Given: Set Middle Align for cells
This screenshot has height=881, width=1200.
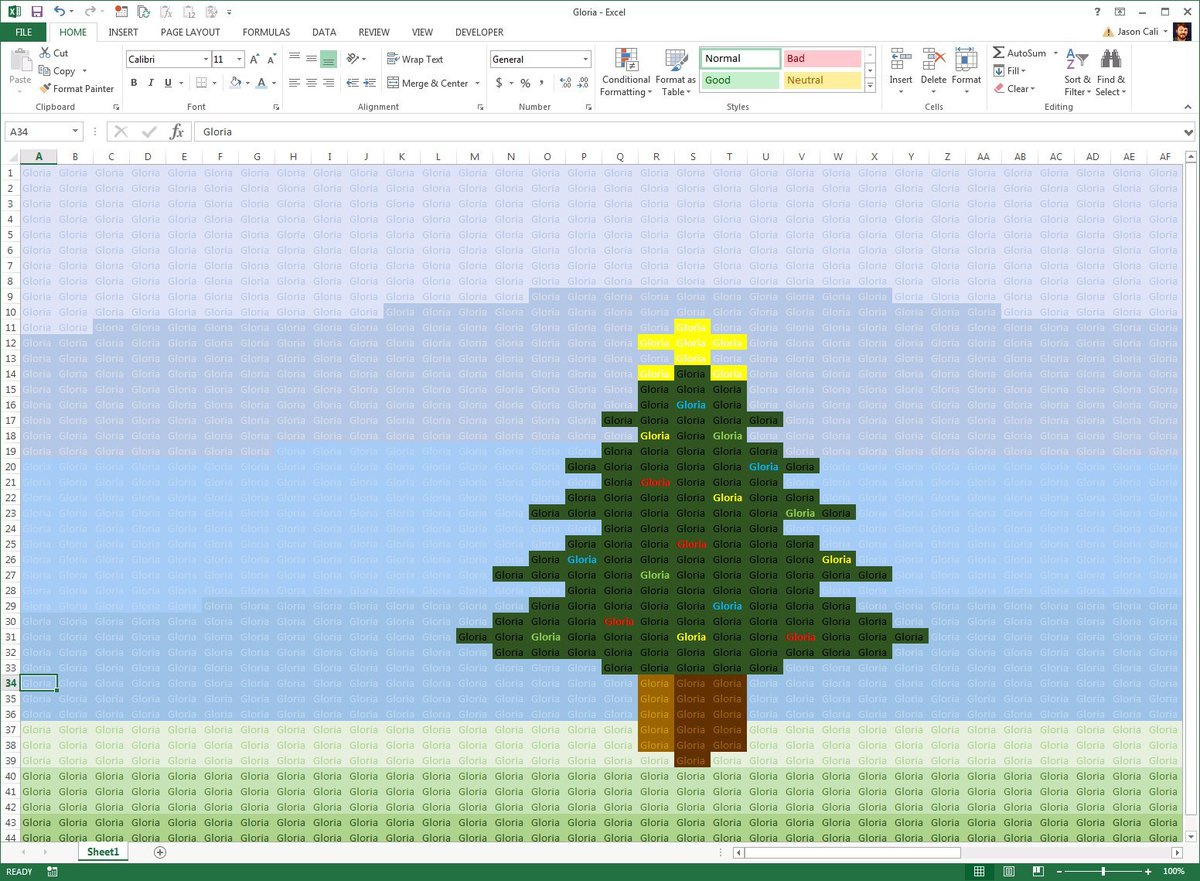Looking at the screenshot, I should pos(312,59).
